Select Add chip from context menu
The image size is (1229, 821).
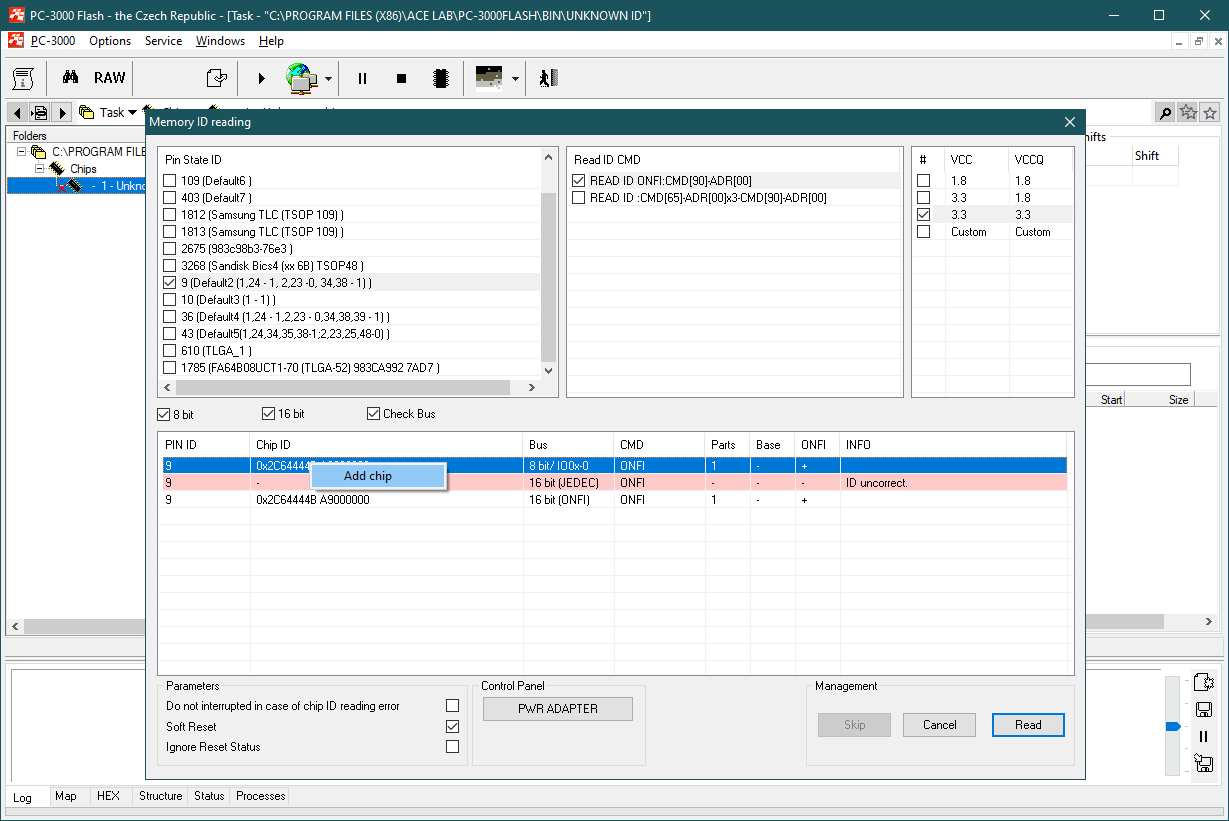tap(368, 476)
